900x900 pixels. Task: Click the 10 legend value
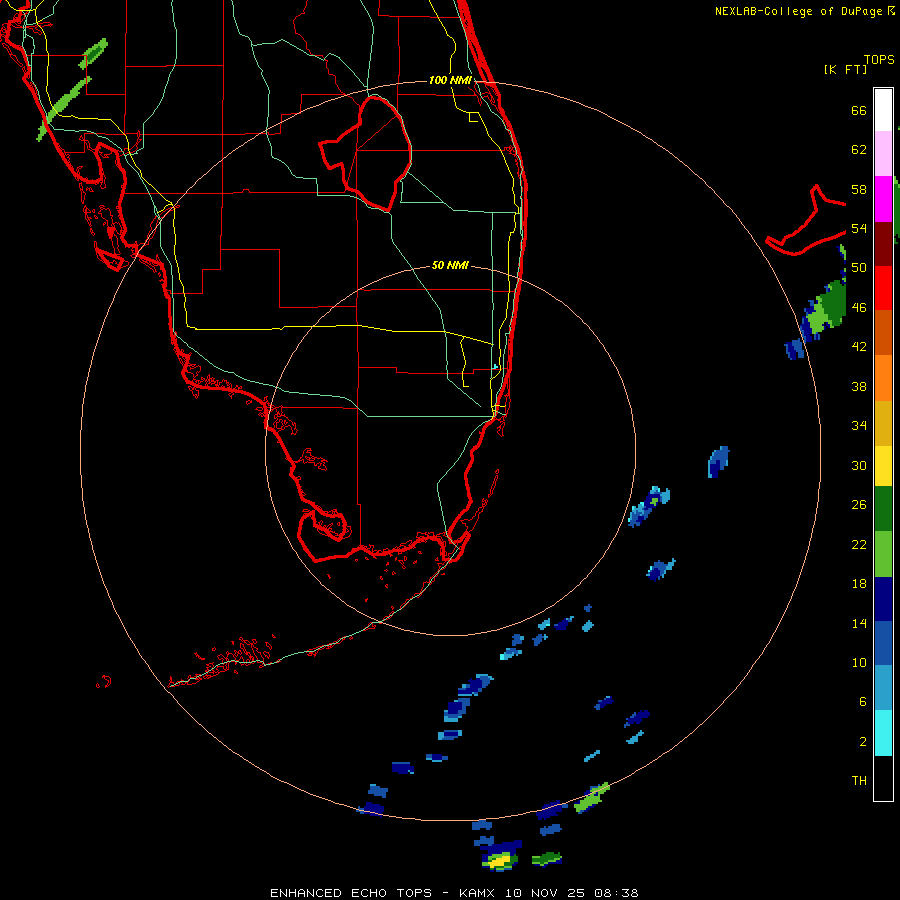(x=859, y=663)
